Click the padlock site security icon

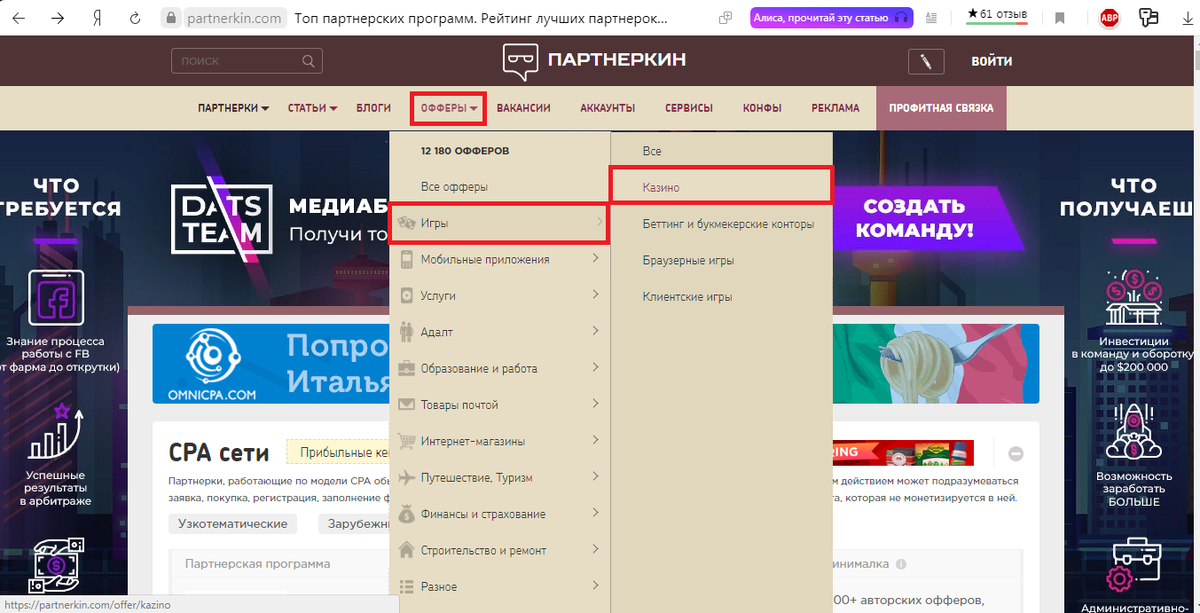(x=171, y=18)
